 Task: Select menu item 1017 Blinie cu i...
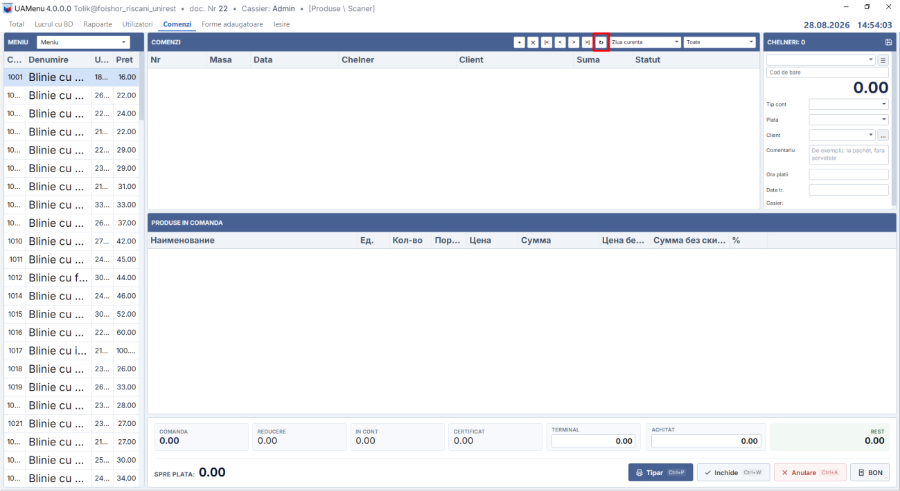[72, 351]
